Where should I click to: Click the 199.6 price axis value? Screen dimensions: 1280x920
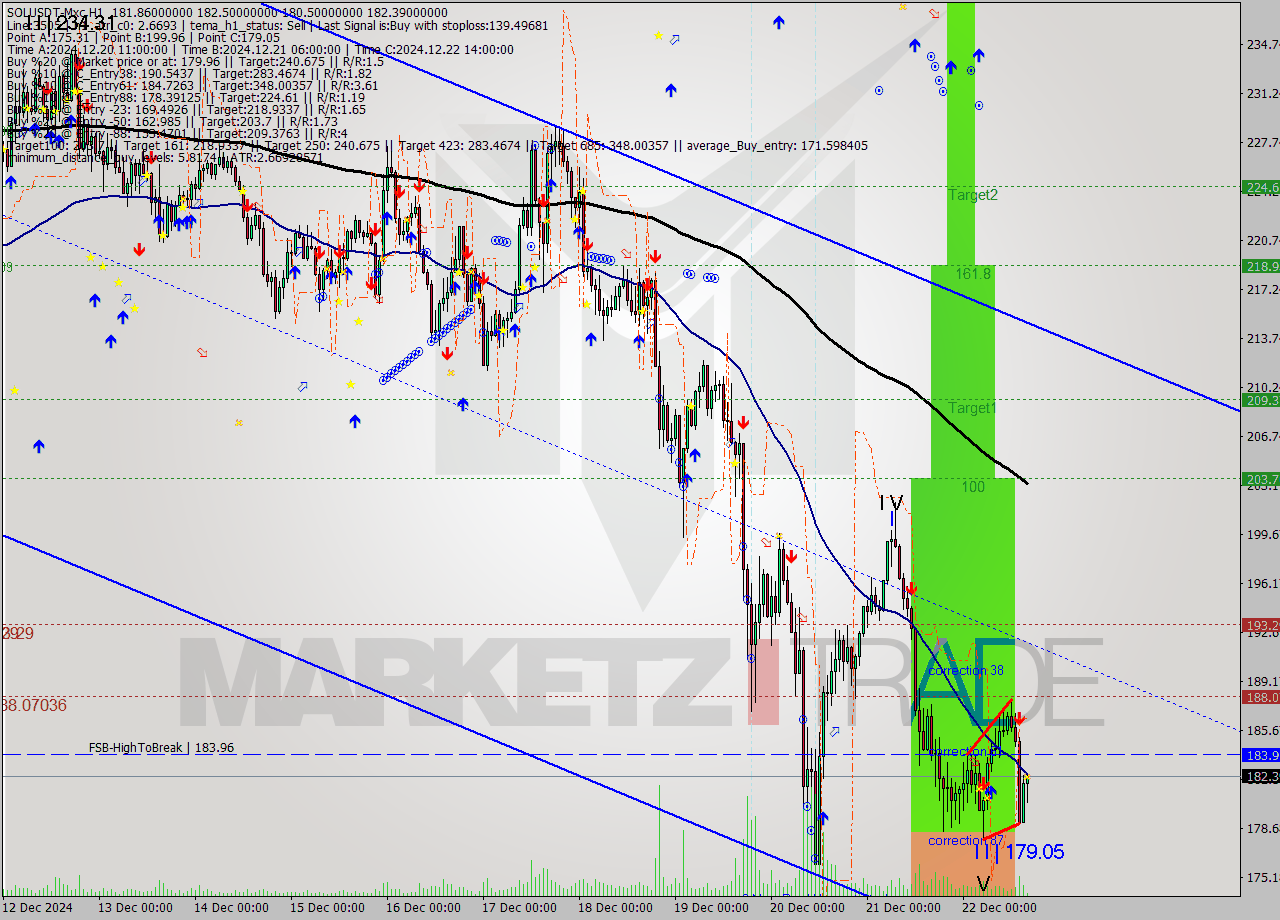click(x=1262, y=534)
